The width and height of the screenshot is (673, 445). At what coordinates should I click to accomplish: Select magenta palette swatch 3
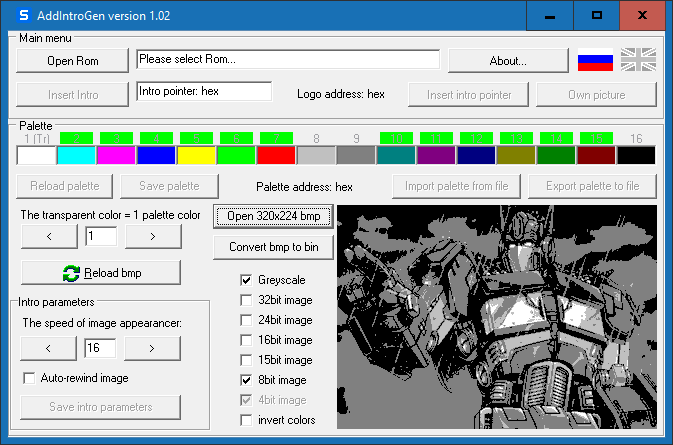pyautogui.click(x=116, y=155)
